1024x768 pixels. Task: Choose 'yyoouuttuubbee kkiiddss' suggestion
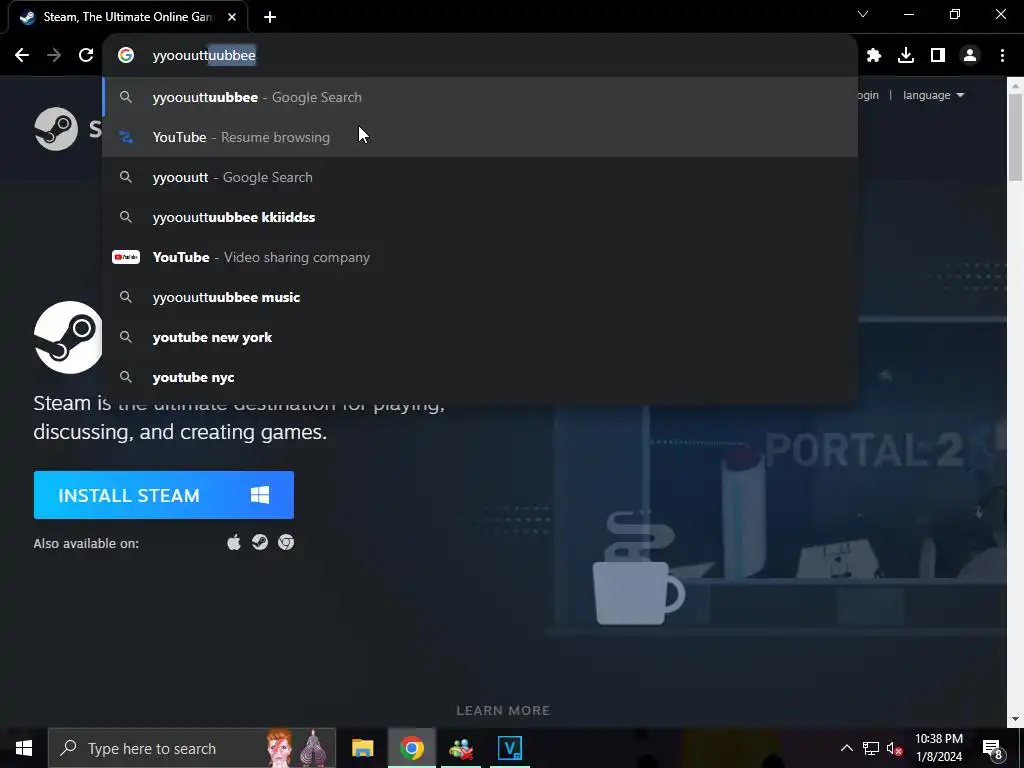point(480,217)
